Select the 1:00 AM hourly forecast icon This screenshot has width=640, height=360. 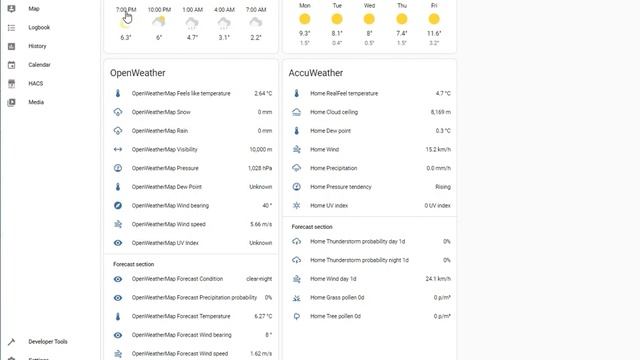[192, 23]
